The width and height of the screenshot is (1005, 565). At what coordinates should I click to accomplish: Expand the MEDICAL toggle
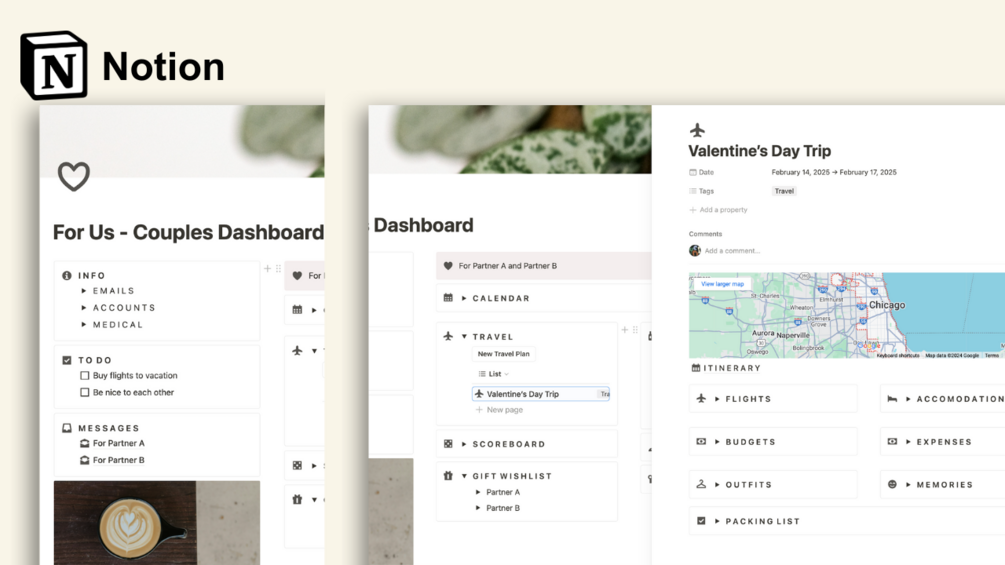[84, 325]
